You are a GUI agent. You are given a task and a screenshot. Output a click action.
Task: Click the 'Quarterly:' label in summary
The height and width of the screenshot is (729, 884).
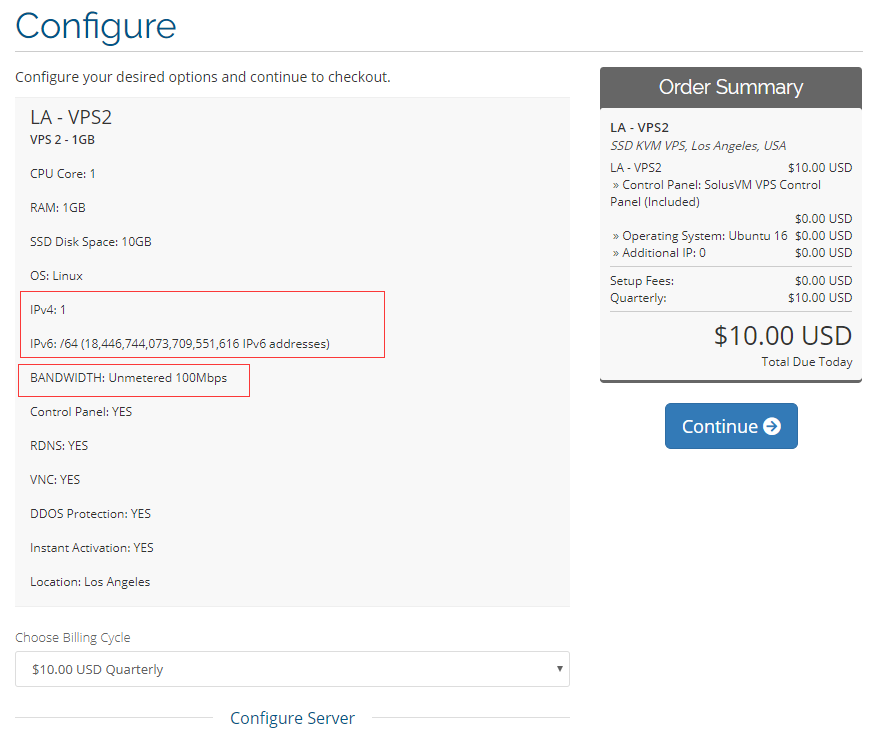638,298
